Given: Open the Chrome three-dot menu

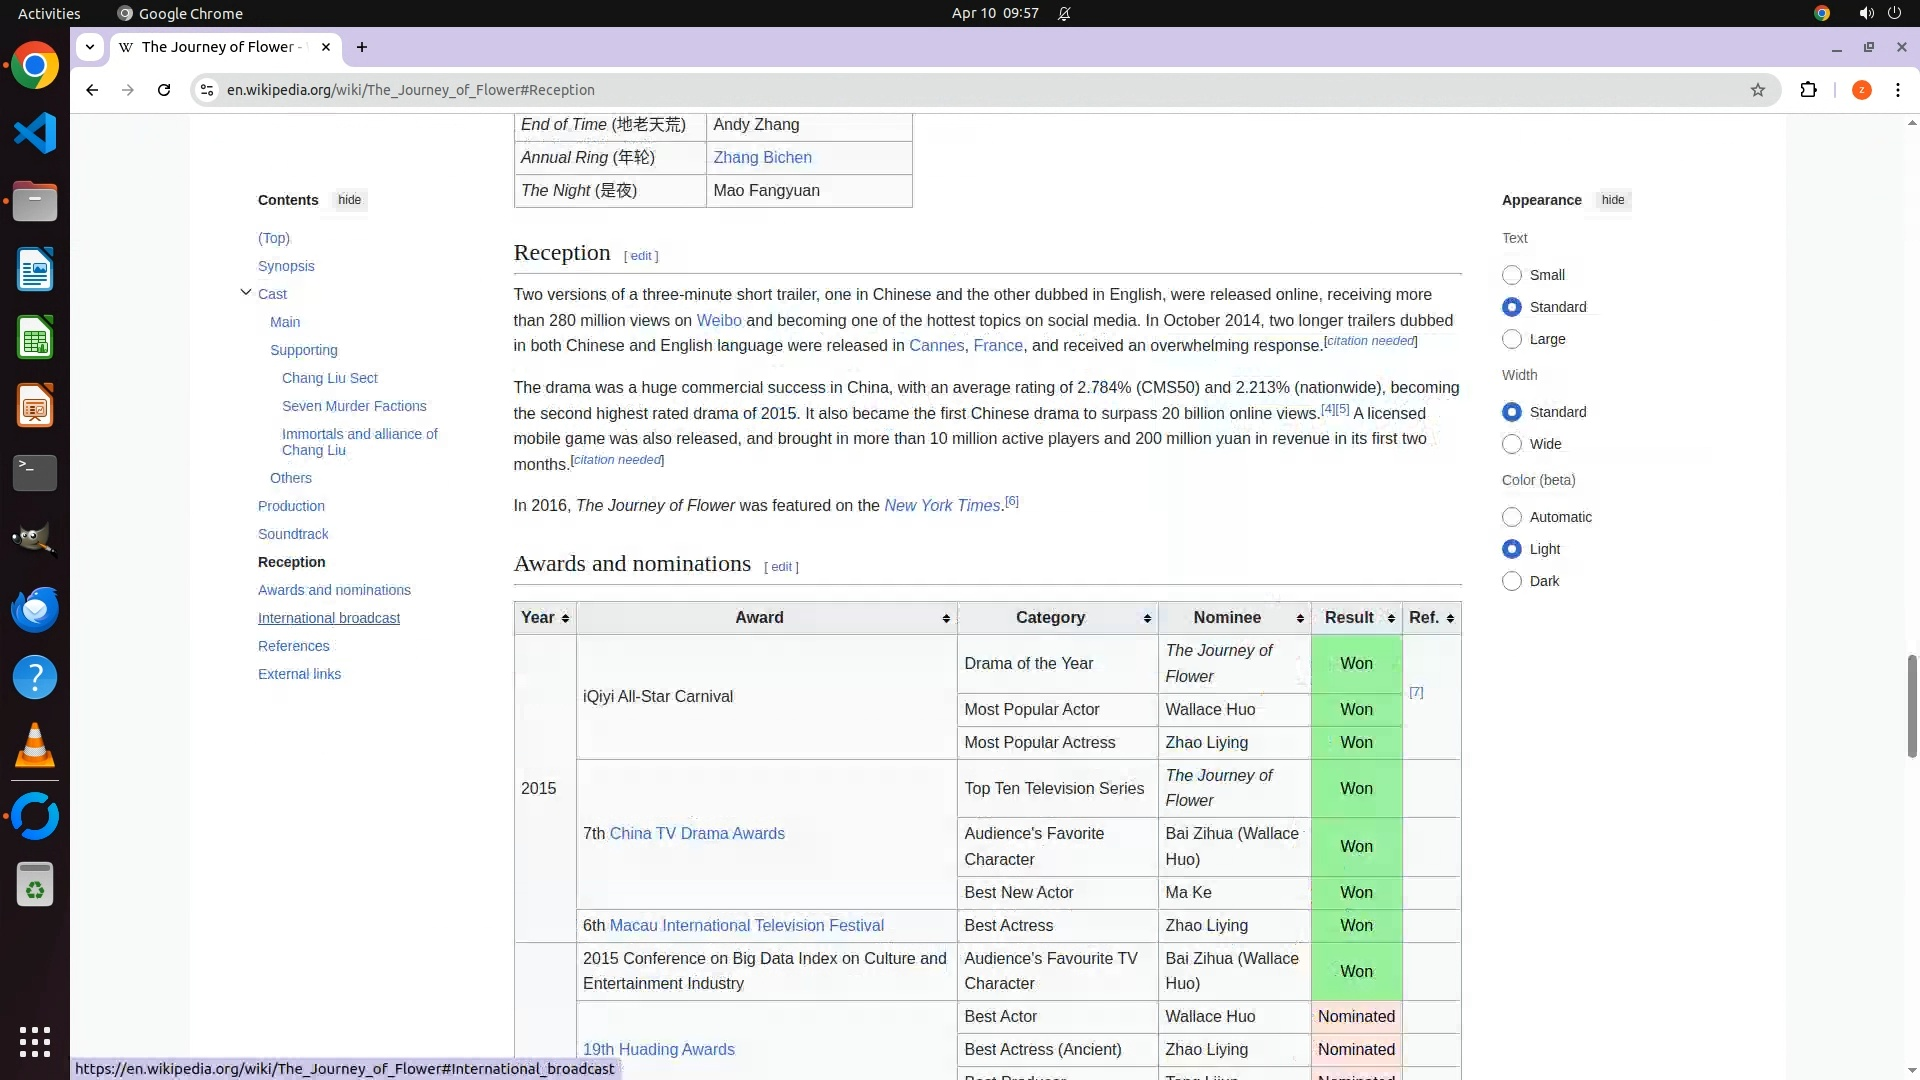Looking at the screenshot, I should tap(1897, 90).
